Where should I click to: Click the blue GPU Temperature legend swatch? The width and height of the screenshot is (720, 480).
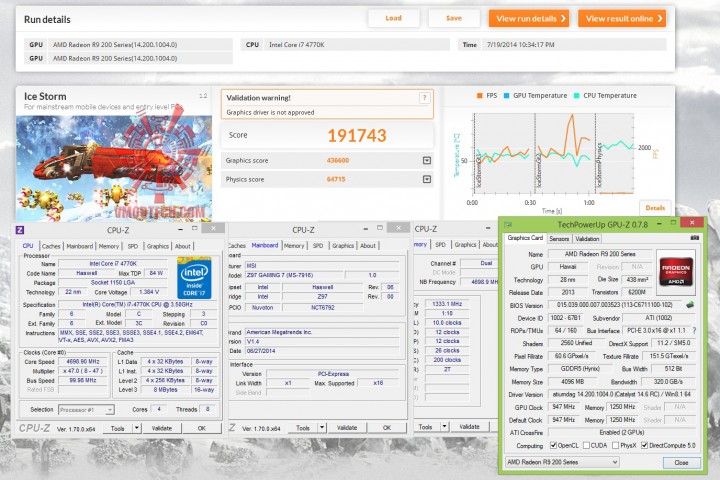(x=506, y=96)
